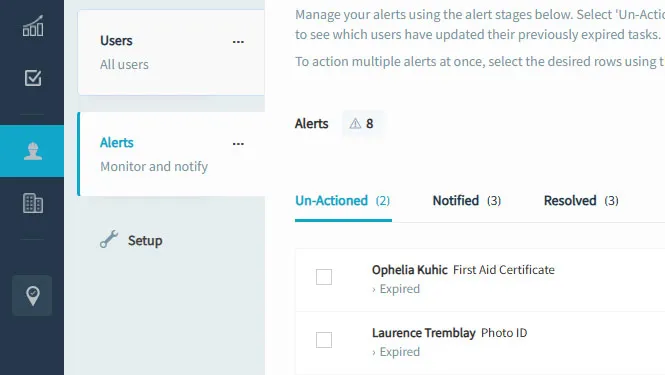Open the Users All users section

(x=171, y=53)
